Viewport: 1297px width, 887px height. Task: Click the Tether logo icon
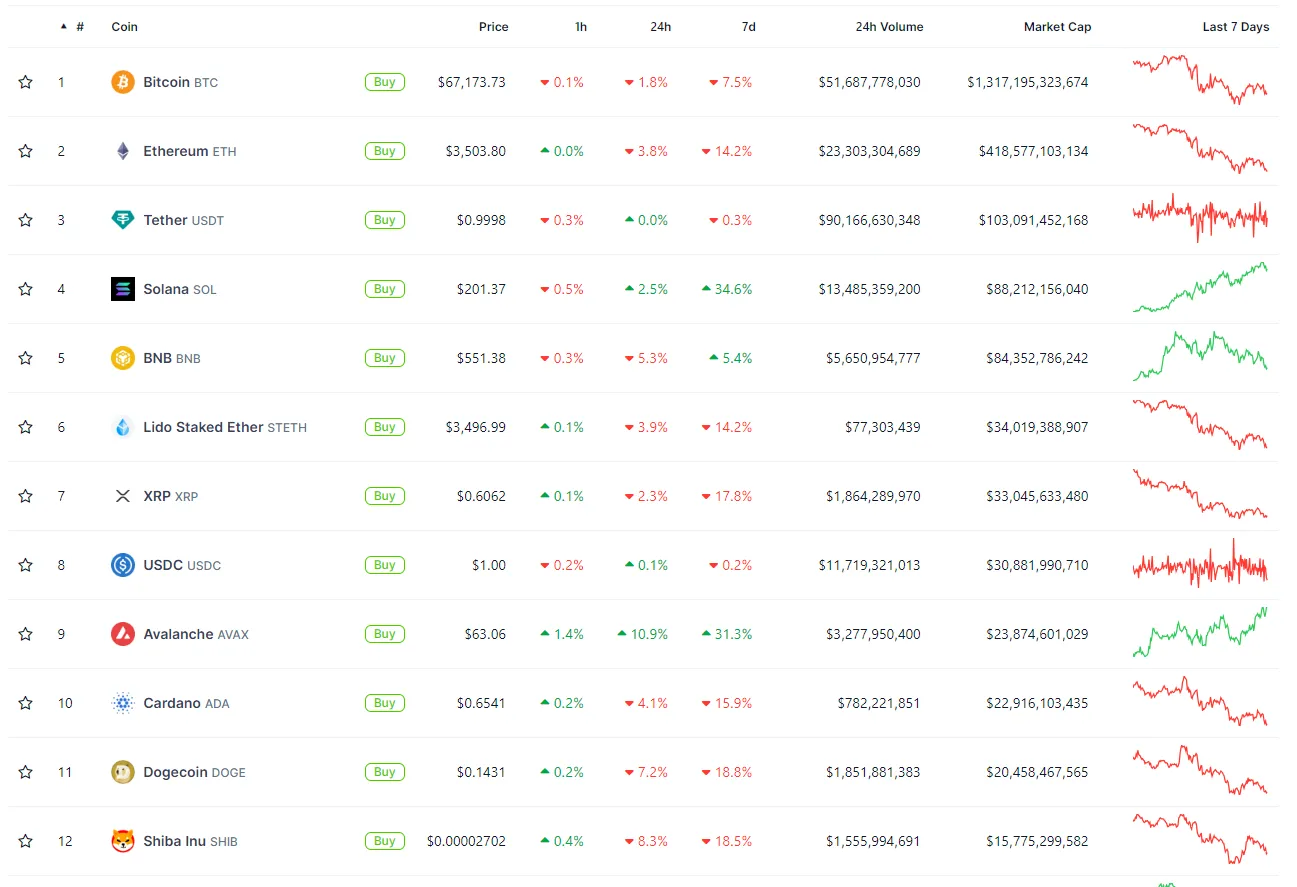click(x=123, y=220)
